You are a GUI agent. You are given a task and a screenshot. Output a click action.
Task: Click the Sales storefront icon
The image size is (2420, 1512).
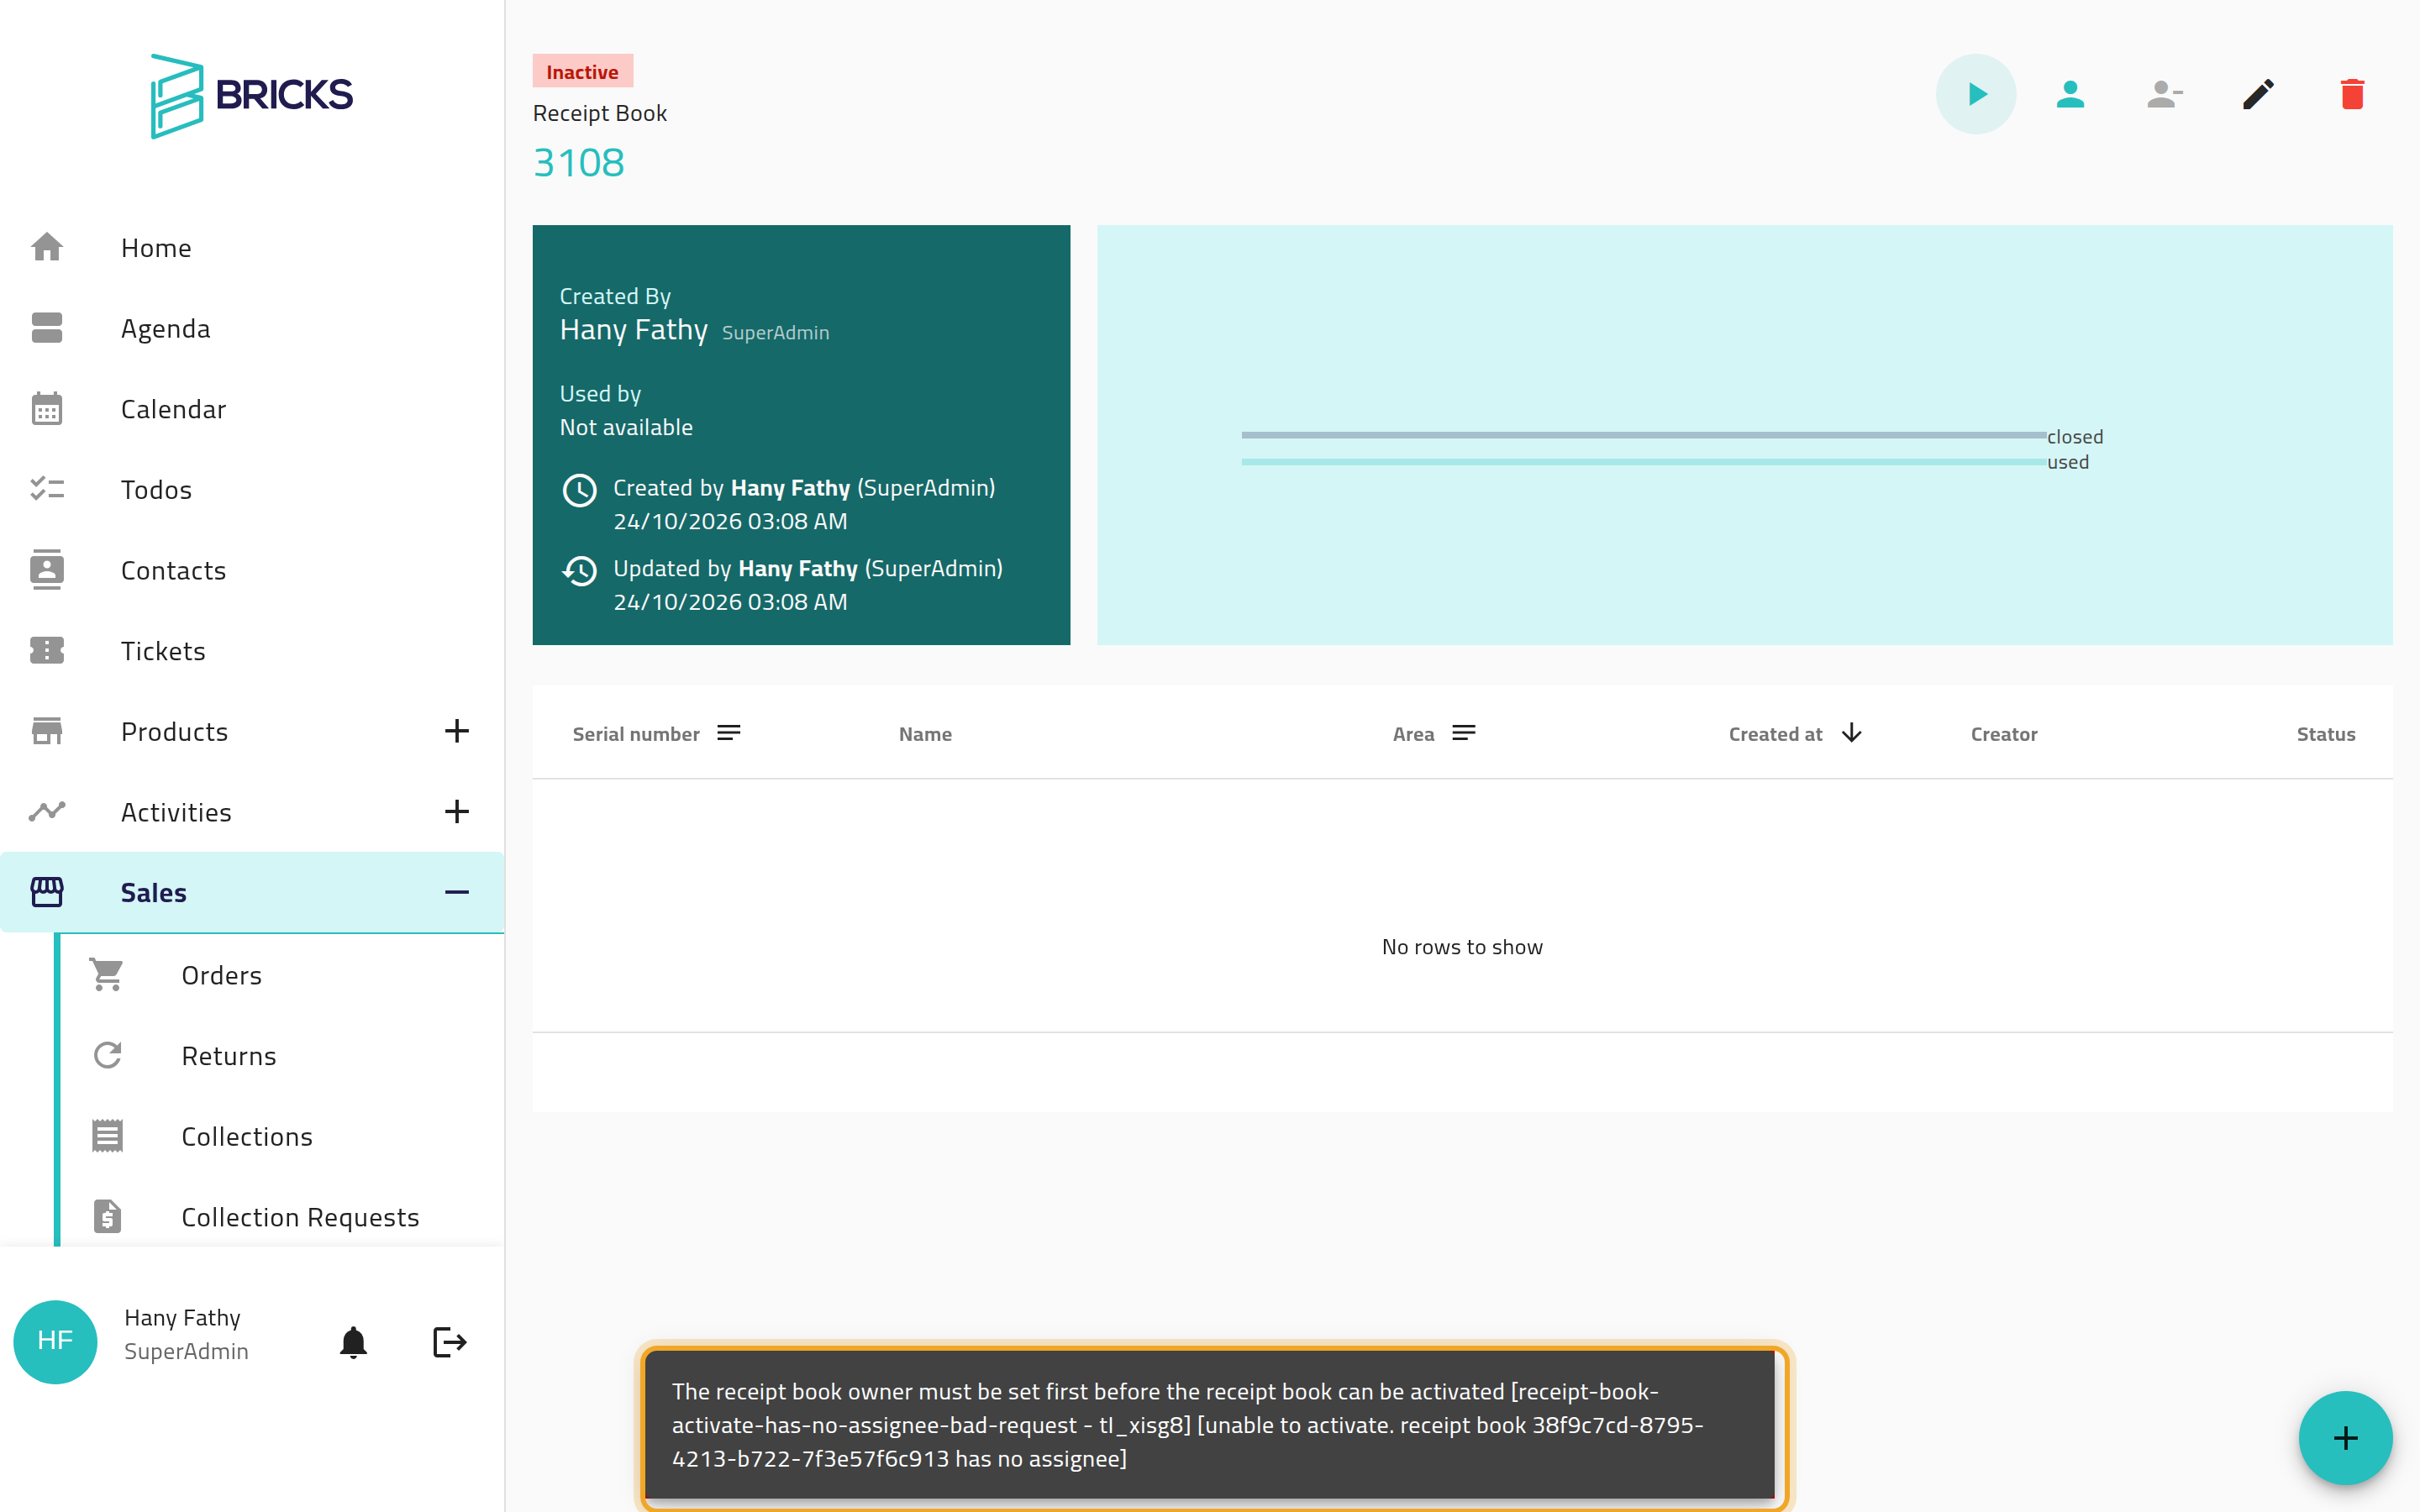pos(47,892)
